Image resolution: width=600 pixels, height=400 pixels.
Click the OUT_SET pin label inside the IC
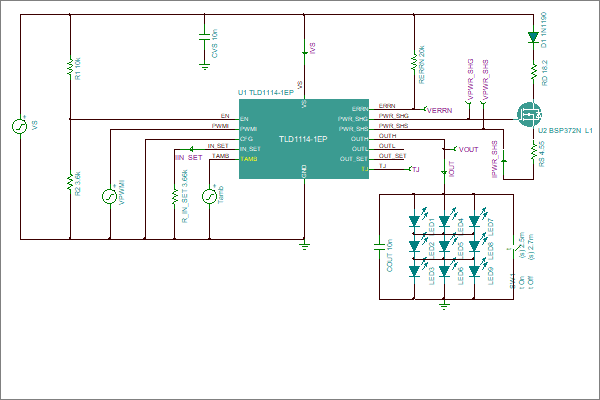(354, 159)
